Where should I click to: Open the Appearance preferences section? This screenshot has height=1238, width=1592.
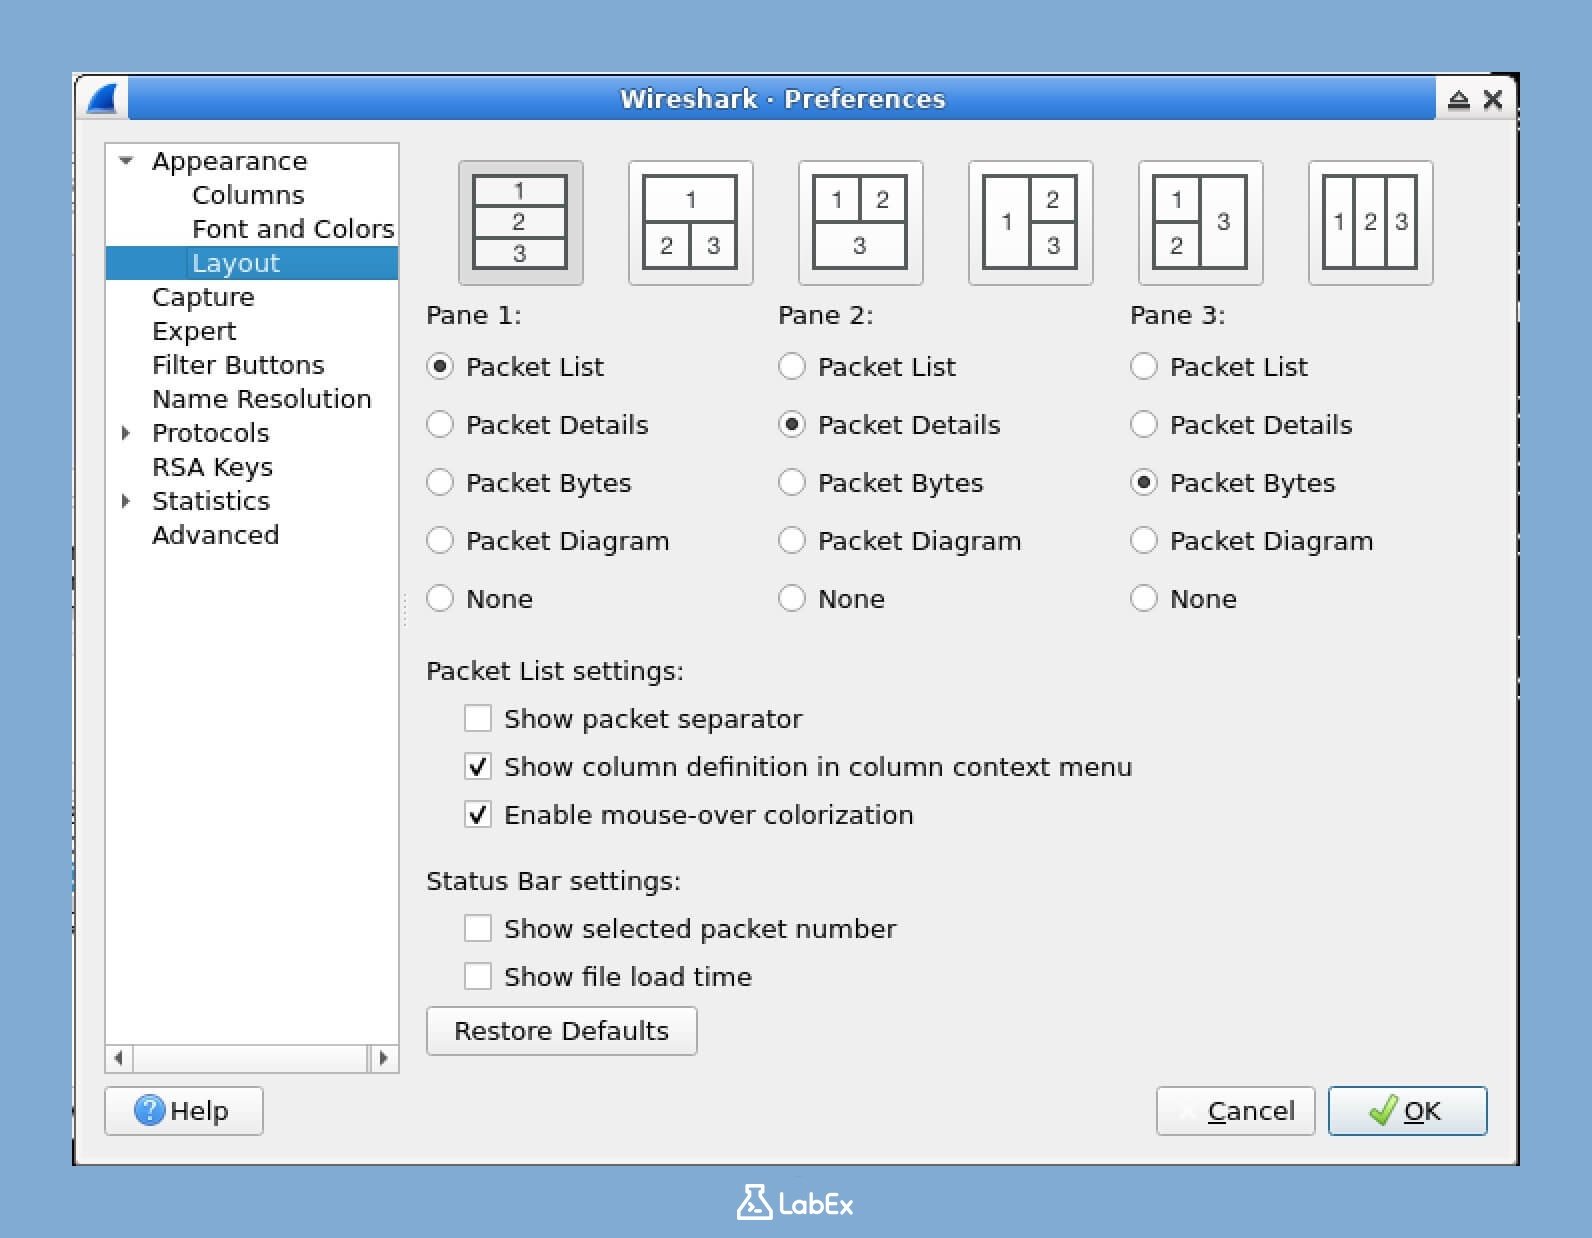pyautogui.click(x=229, y=161)
